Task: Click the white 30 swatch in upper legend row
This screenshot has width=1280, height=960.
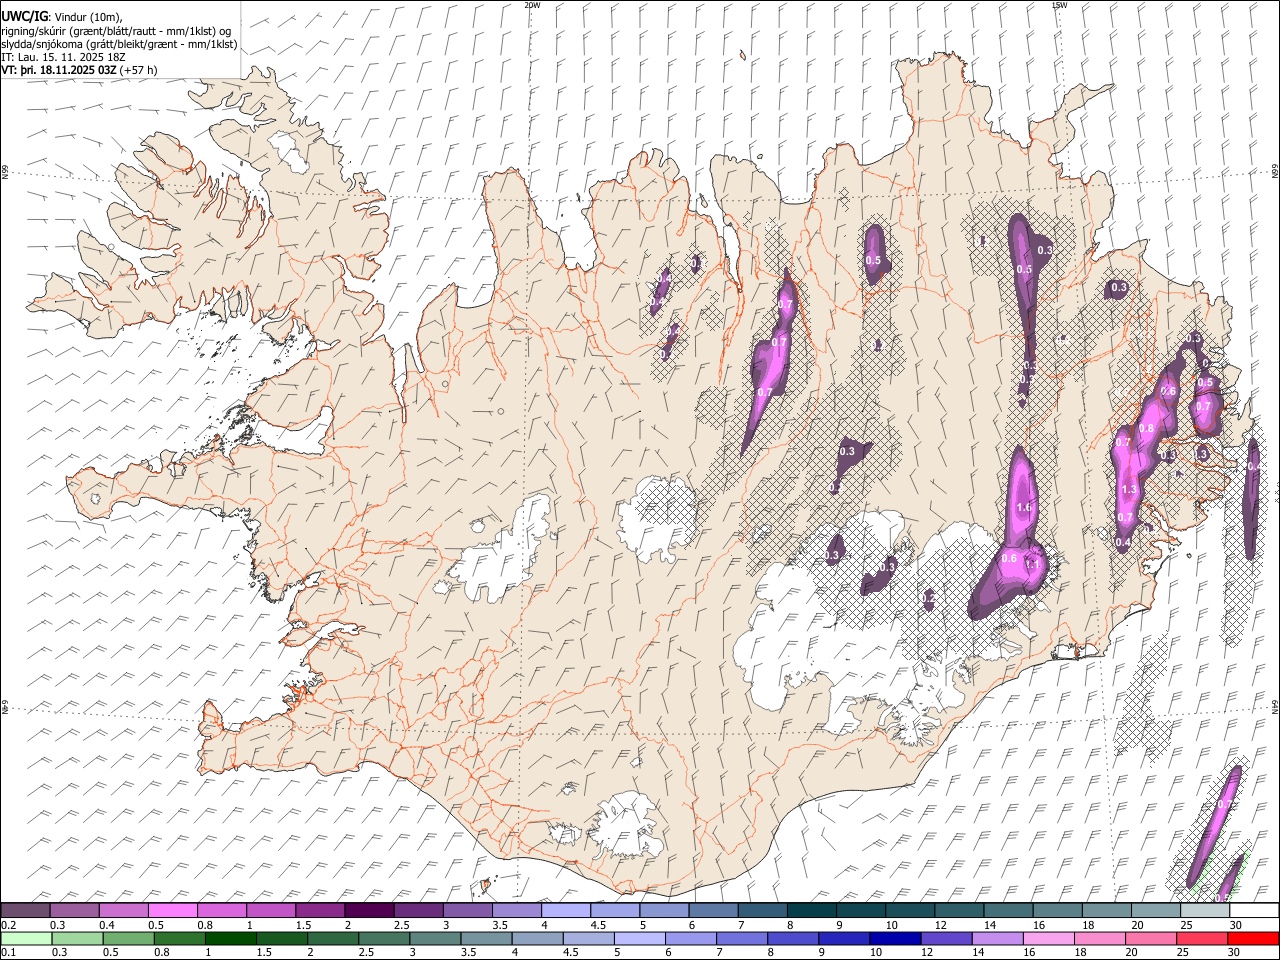Action: 1253,910
